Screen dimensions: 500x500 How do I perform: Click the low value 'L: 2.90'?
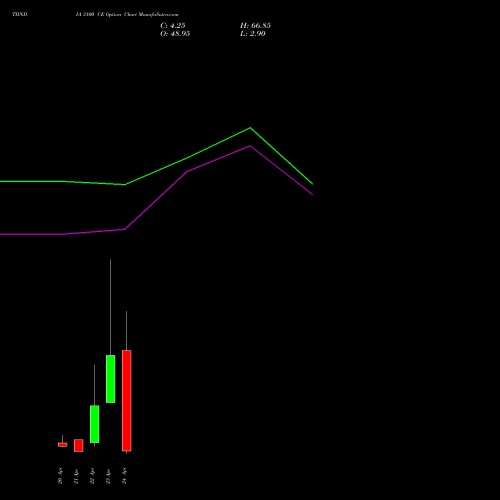pos(253,34)
